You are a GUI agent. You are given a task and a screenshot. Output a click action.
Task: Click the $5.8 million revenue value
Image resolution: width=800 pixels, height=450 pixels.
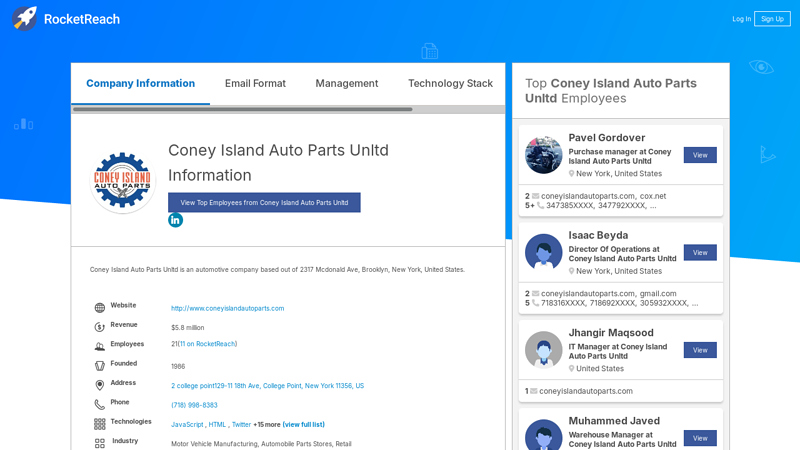point(188,328)
